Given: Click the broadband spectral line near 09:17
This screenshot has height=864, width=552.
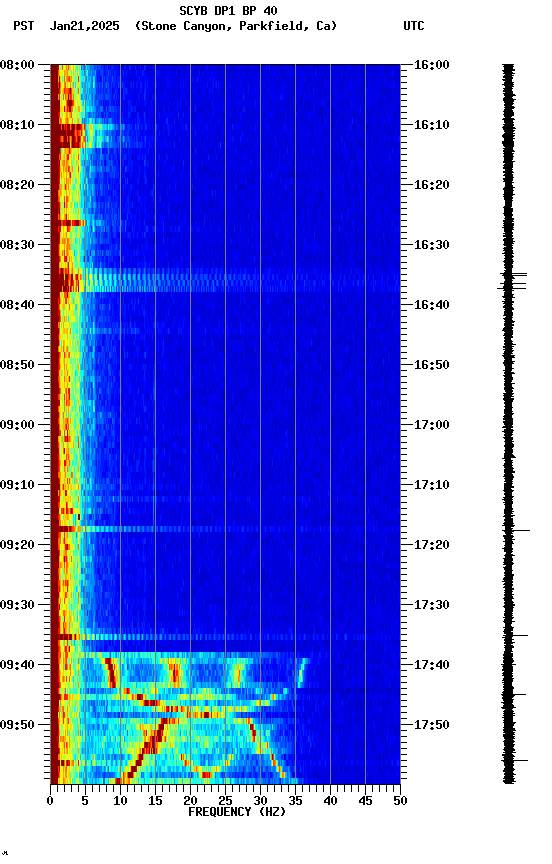Looking at the screenshot, I should (225, 529).
